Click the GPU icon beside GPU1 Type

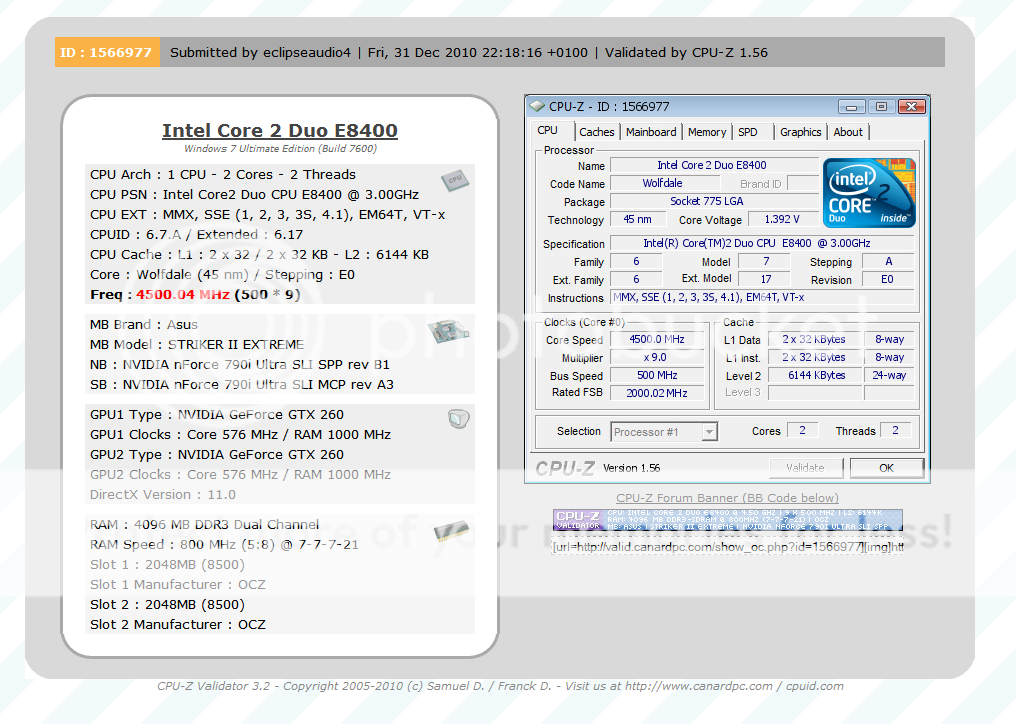point(458,419)
